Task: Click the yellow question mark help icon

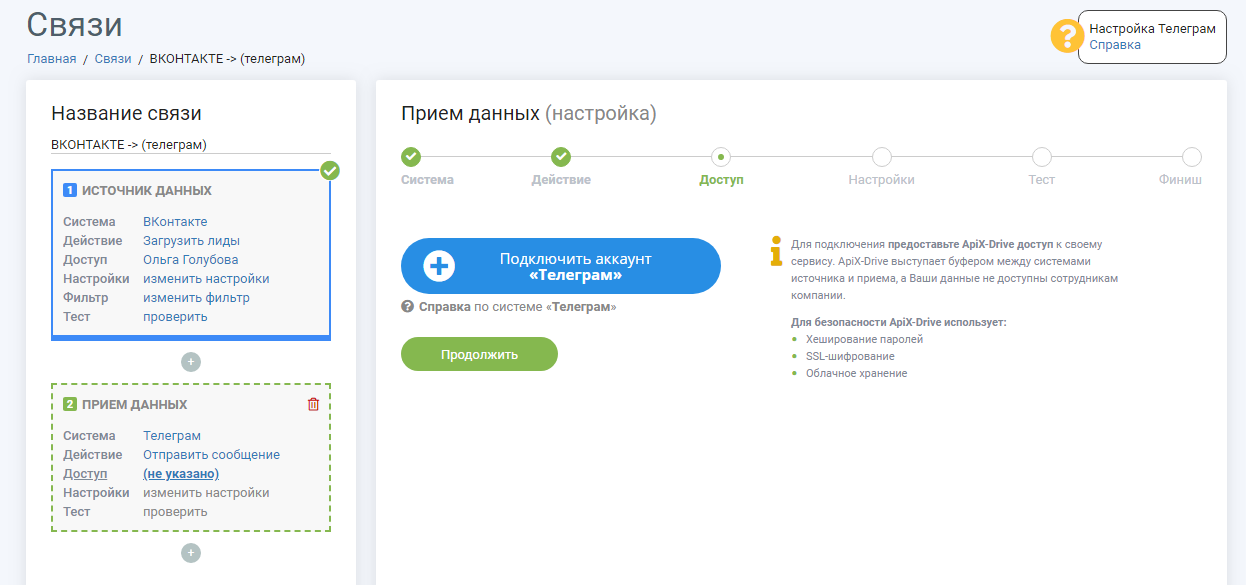Action: (x=1067, y=36)
